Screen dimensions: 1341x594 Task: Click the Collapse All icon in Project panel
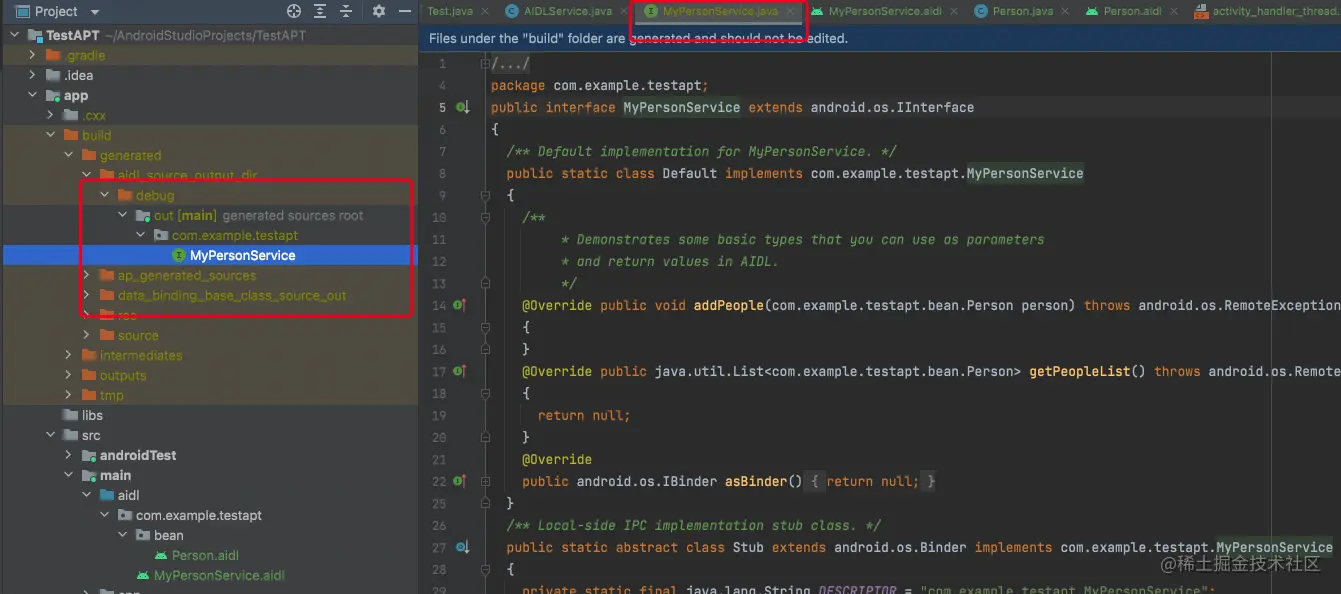(x=346, y=11)
